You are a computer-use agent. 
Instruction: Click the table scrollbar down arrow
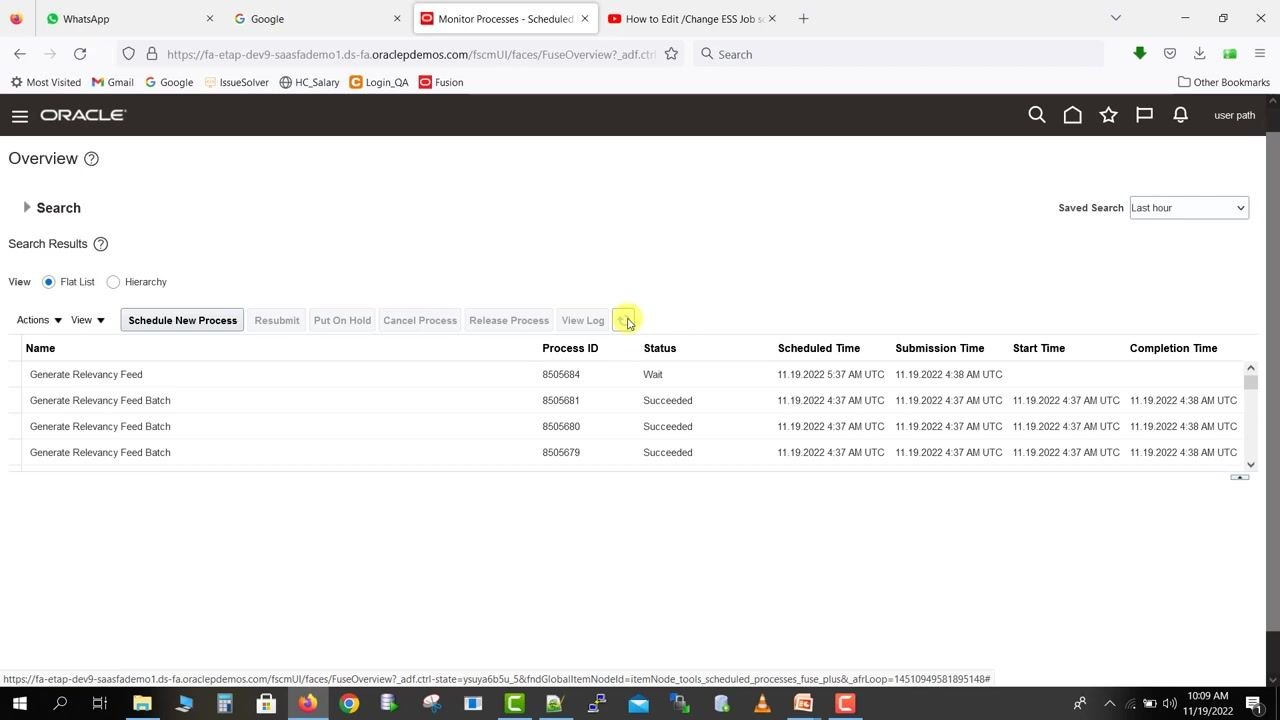tap(1250, 464)
